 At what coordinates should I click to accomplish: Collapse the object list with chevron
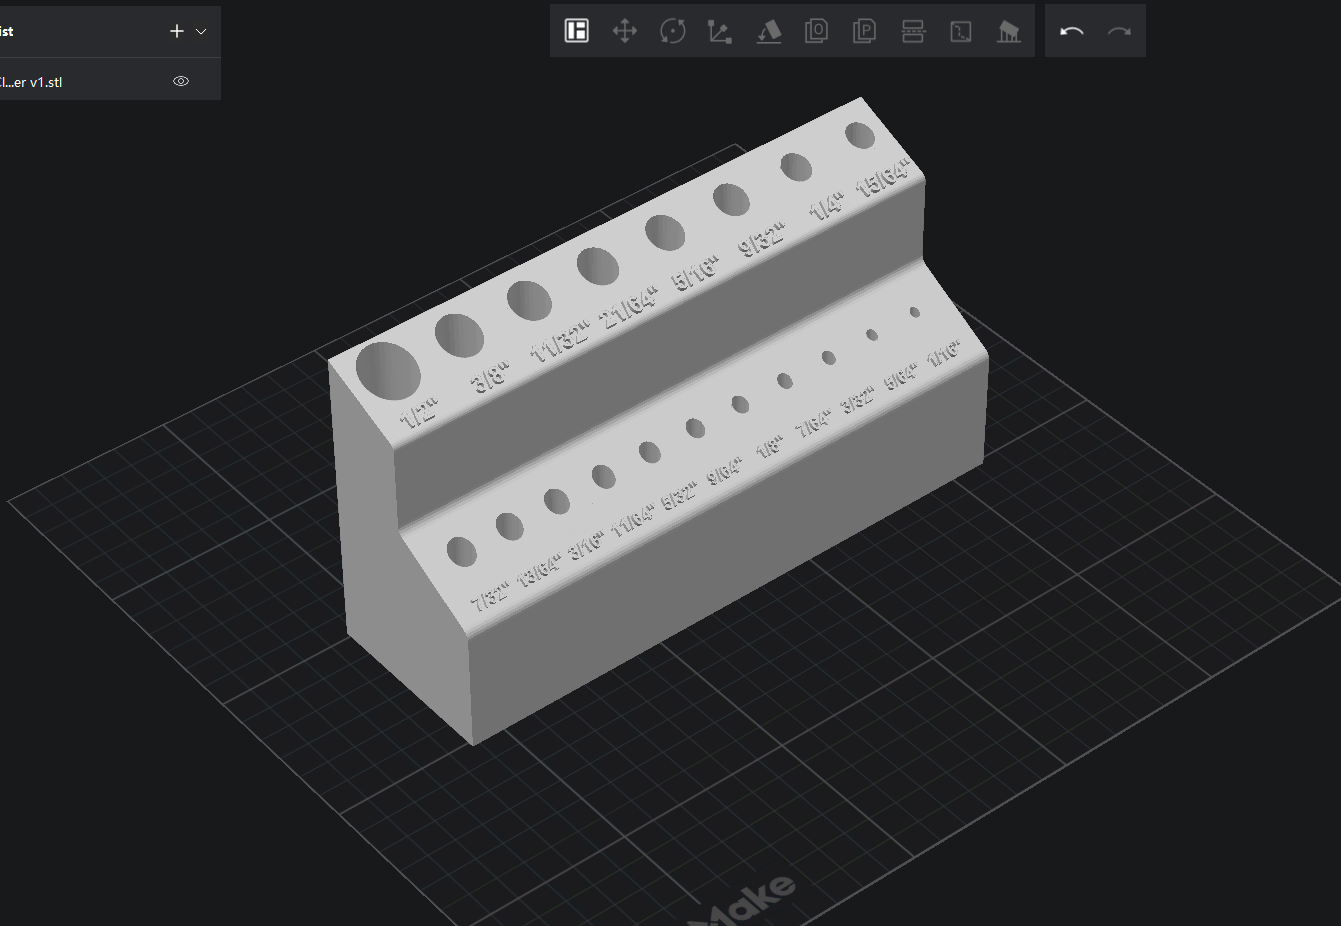pos(201,31)
